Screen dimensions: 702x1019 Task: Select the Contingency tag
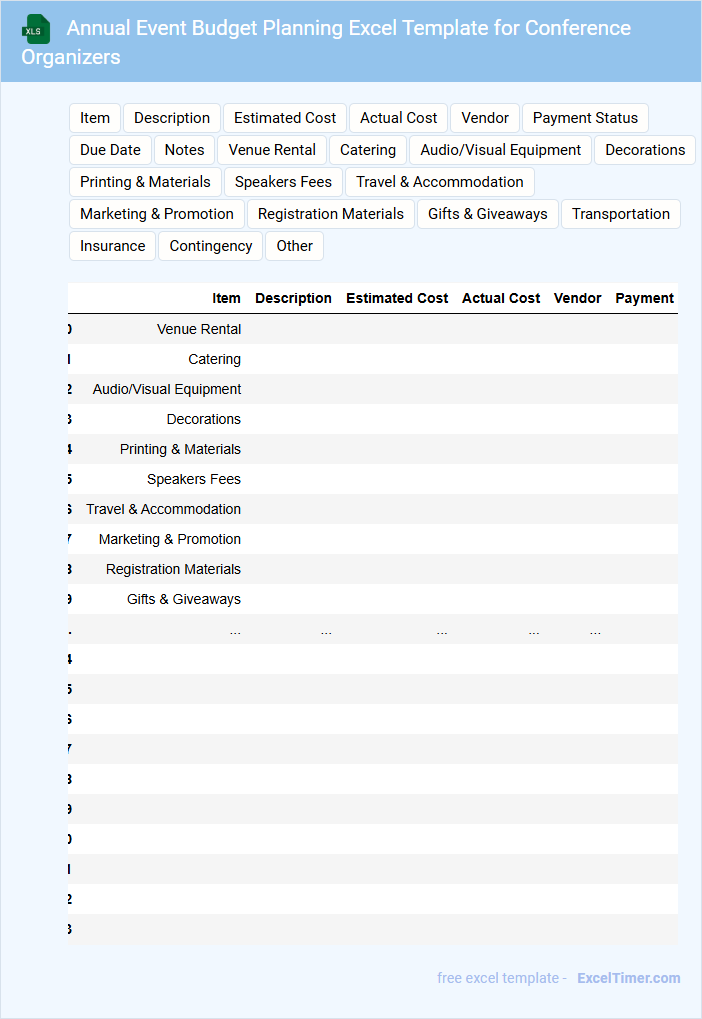point(211,246)
